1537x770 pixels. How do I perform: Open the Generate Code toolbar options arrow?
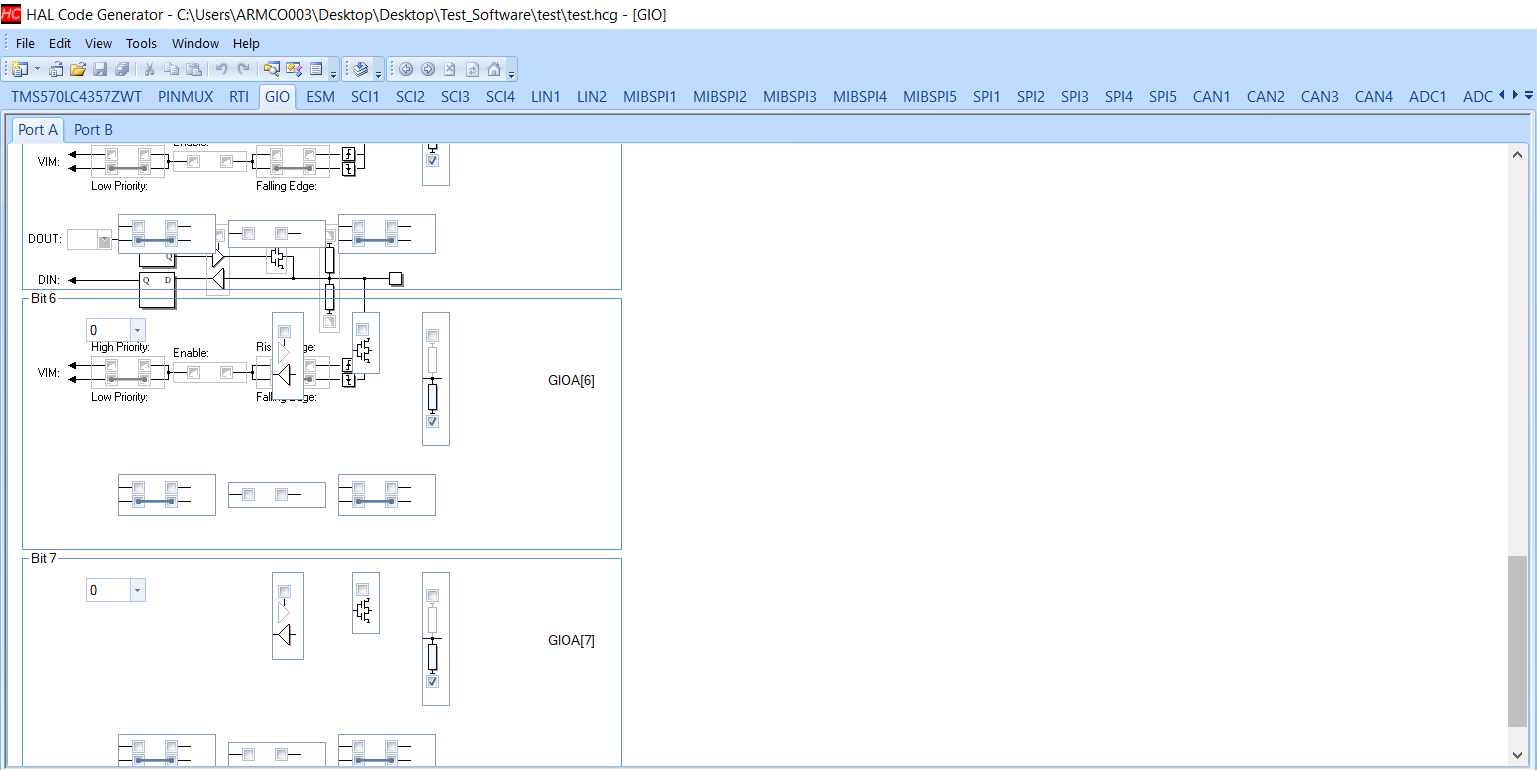pos(378,71)
